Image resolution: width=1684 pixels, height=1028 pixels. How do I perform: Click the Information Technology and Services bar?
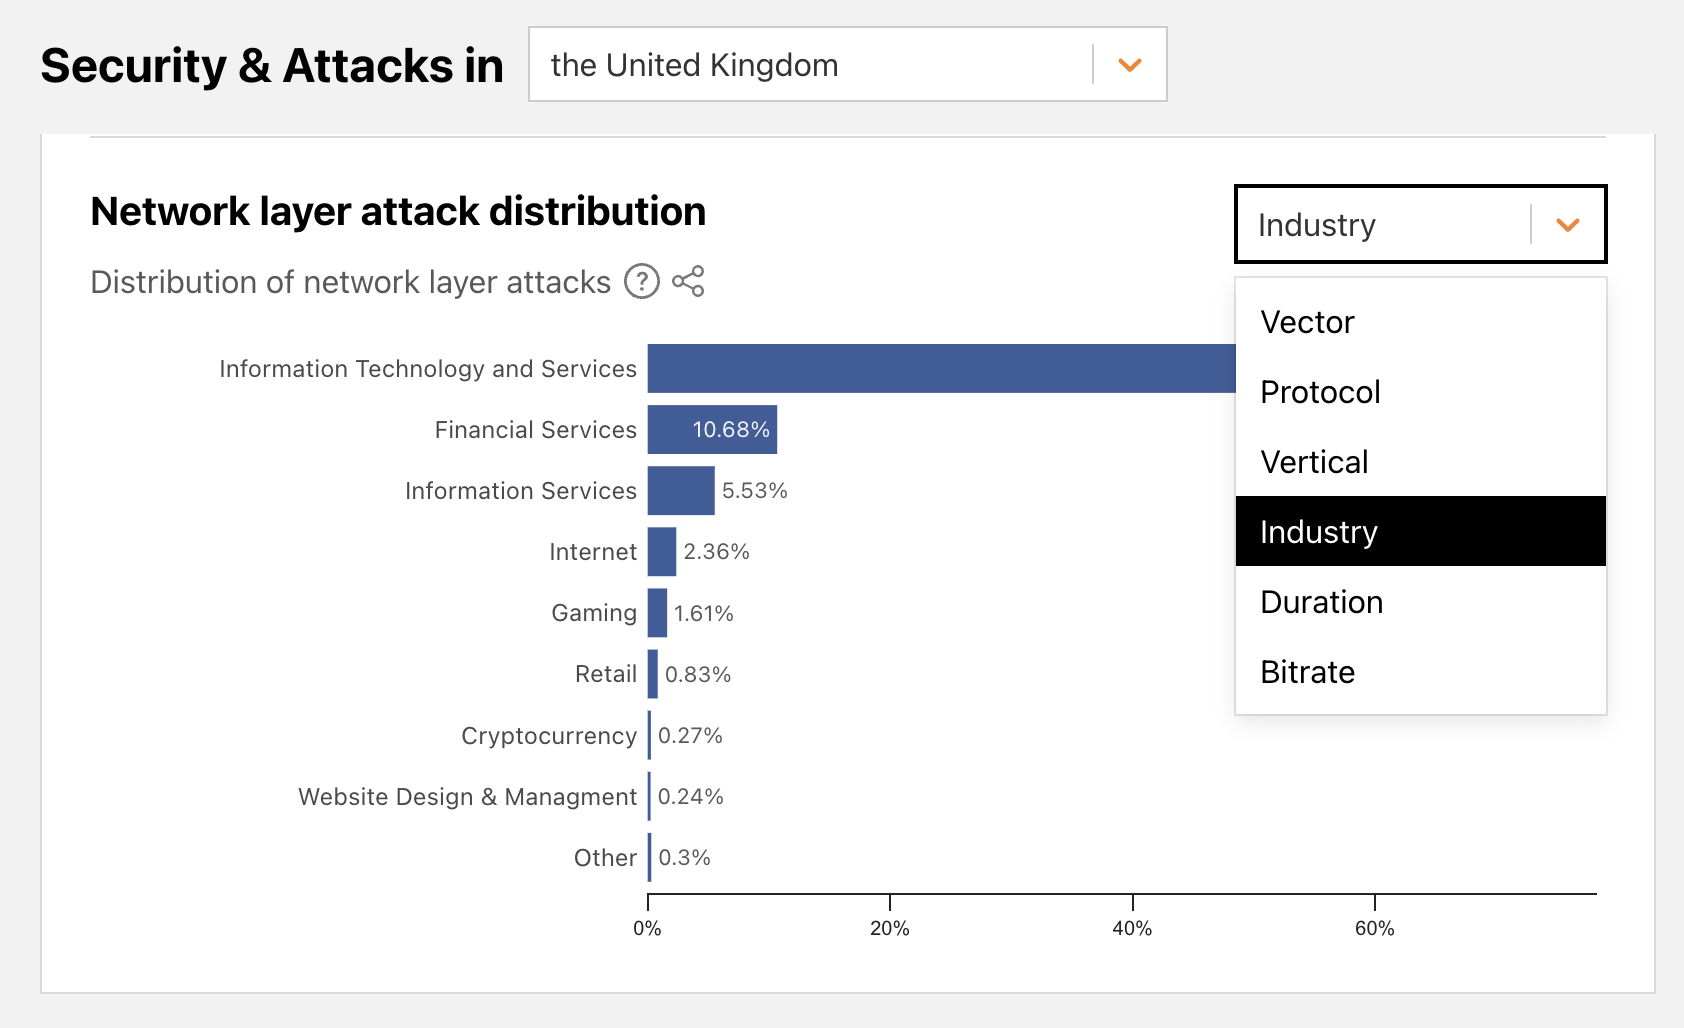(940, 368)
